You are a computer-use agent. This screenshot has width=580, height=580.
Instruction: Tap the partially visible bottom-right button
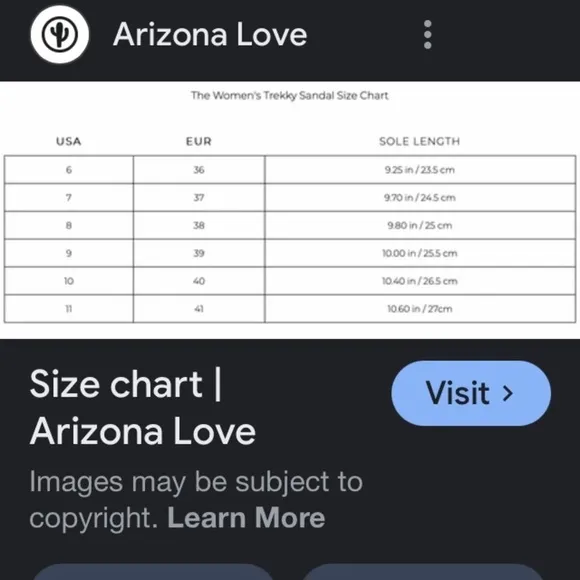[424, 572]
